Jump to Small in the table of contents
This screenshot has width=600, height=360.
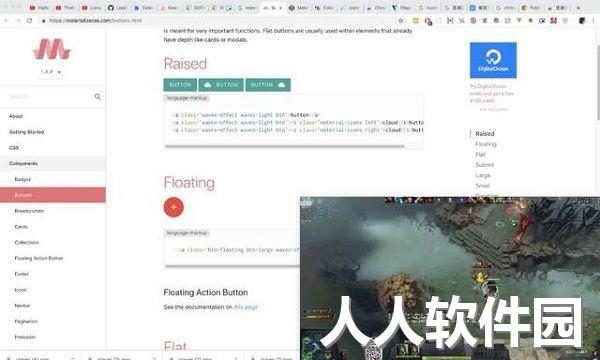point(482,185)
